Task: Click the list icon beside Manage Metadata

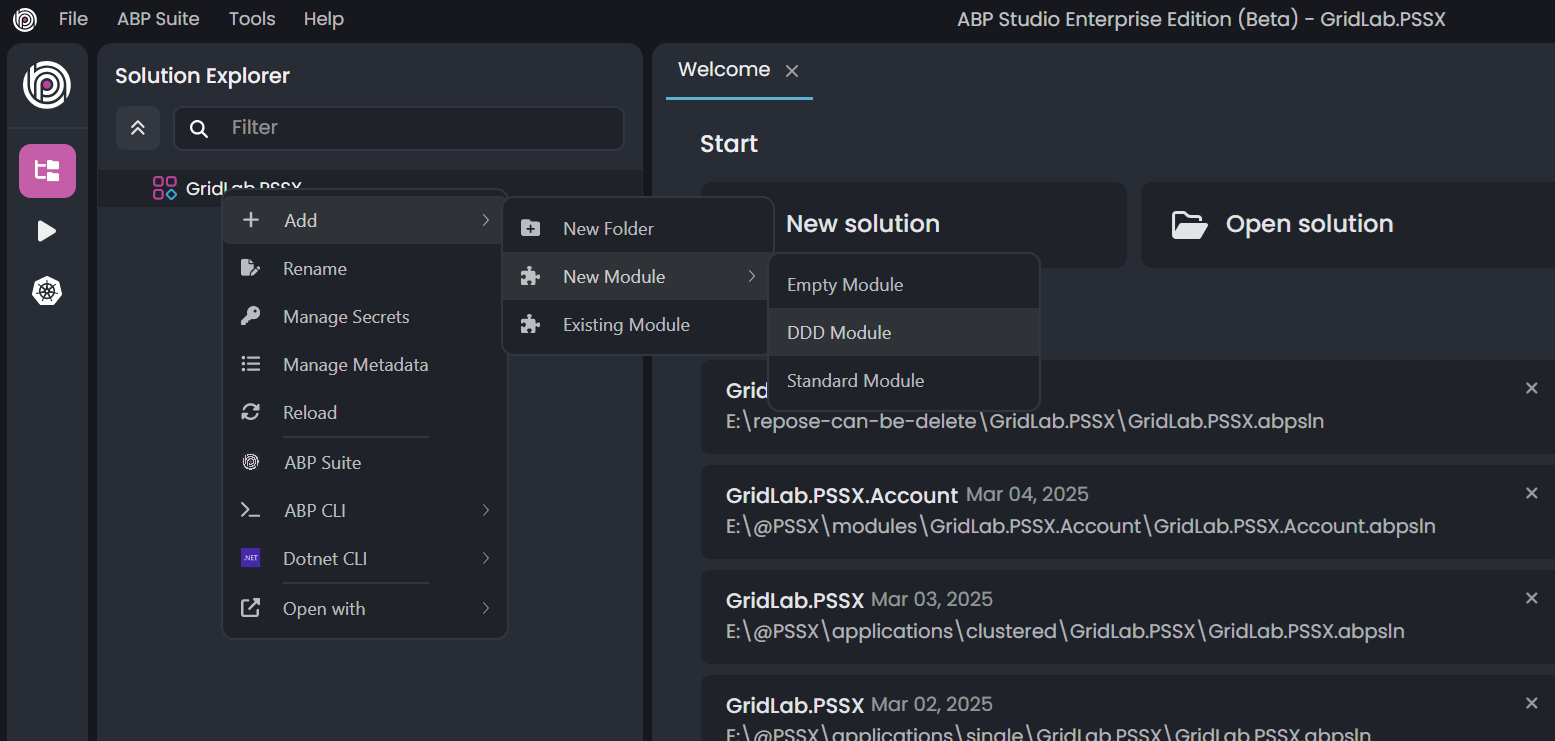Action: (x=251, y=364)
